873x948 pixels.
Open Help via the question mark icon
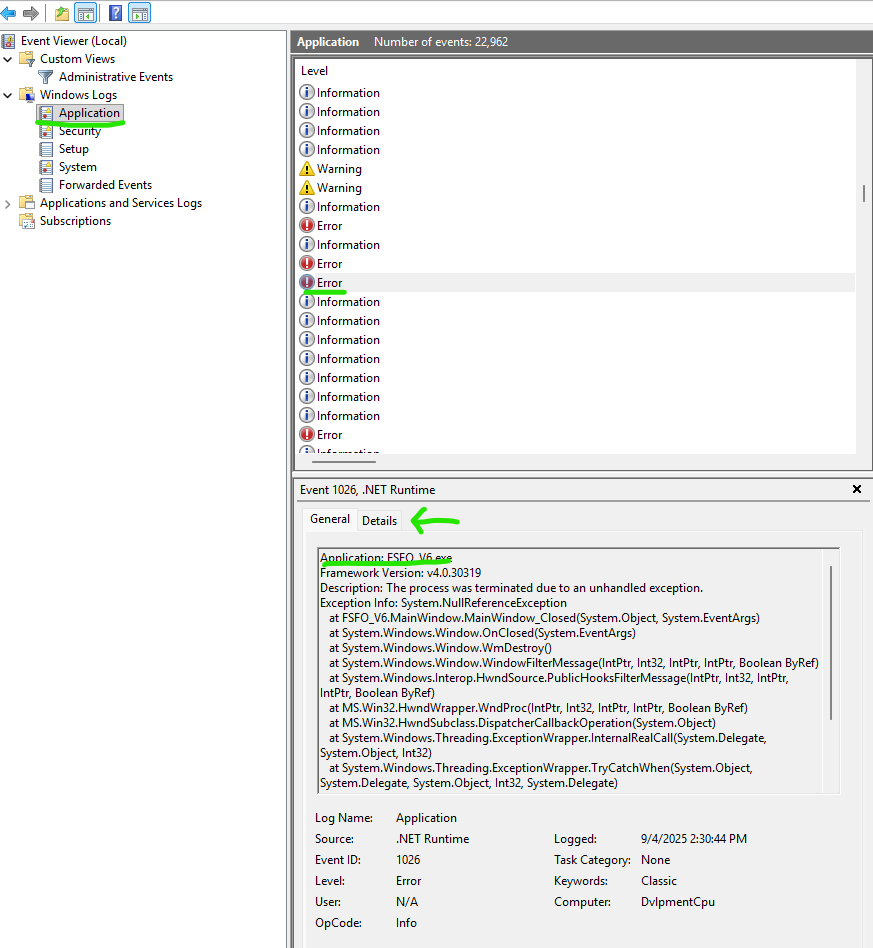[x=115, y=13]
